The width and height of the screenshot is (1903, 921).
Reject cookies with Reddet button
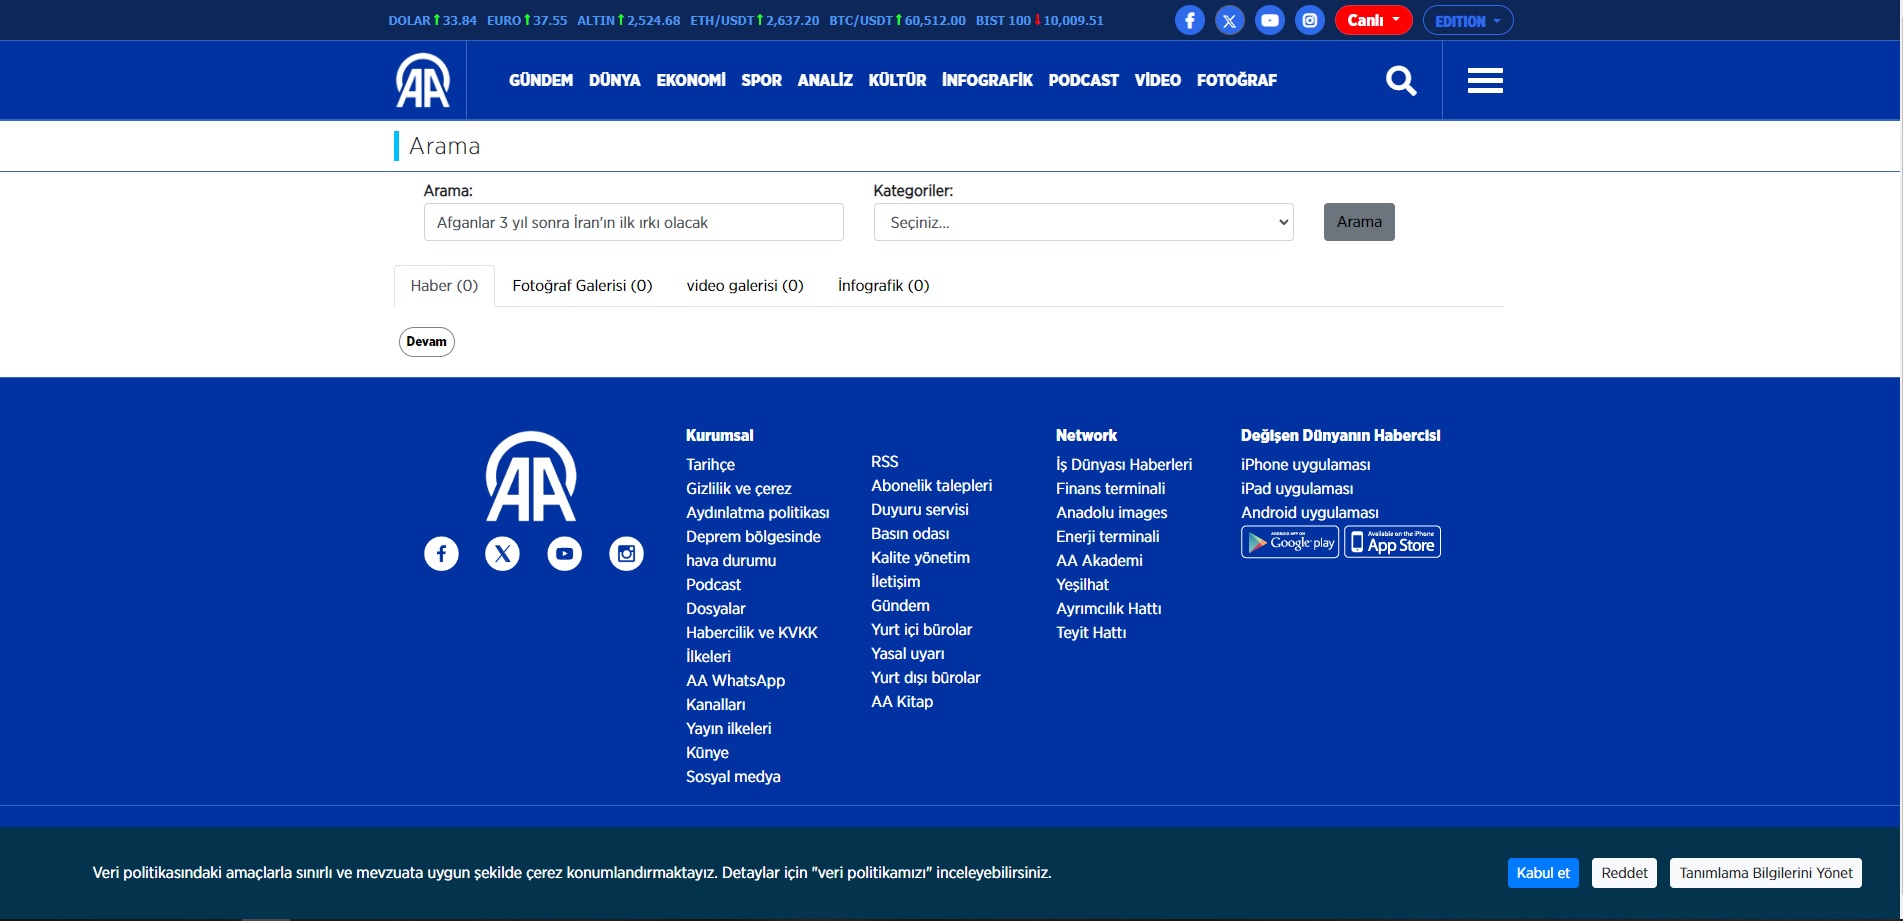coord(1624,873)
